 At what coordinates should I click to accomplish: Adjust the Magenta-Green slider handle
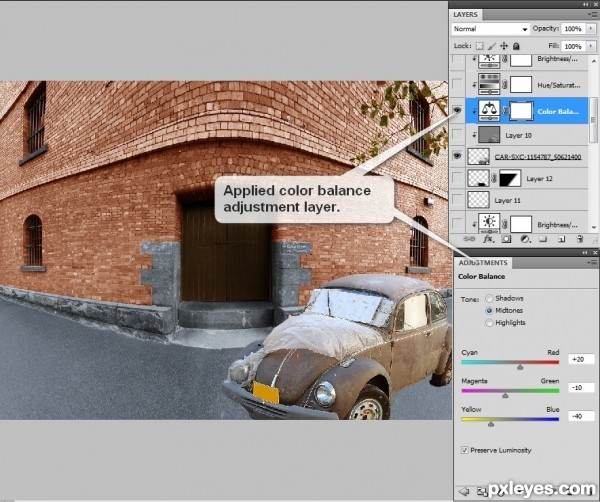point(505,396)
